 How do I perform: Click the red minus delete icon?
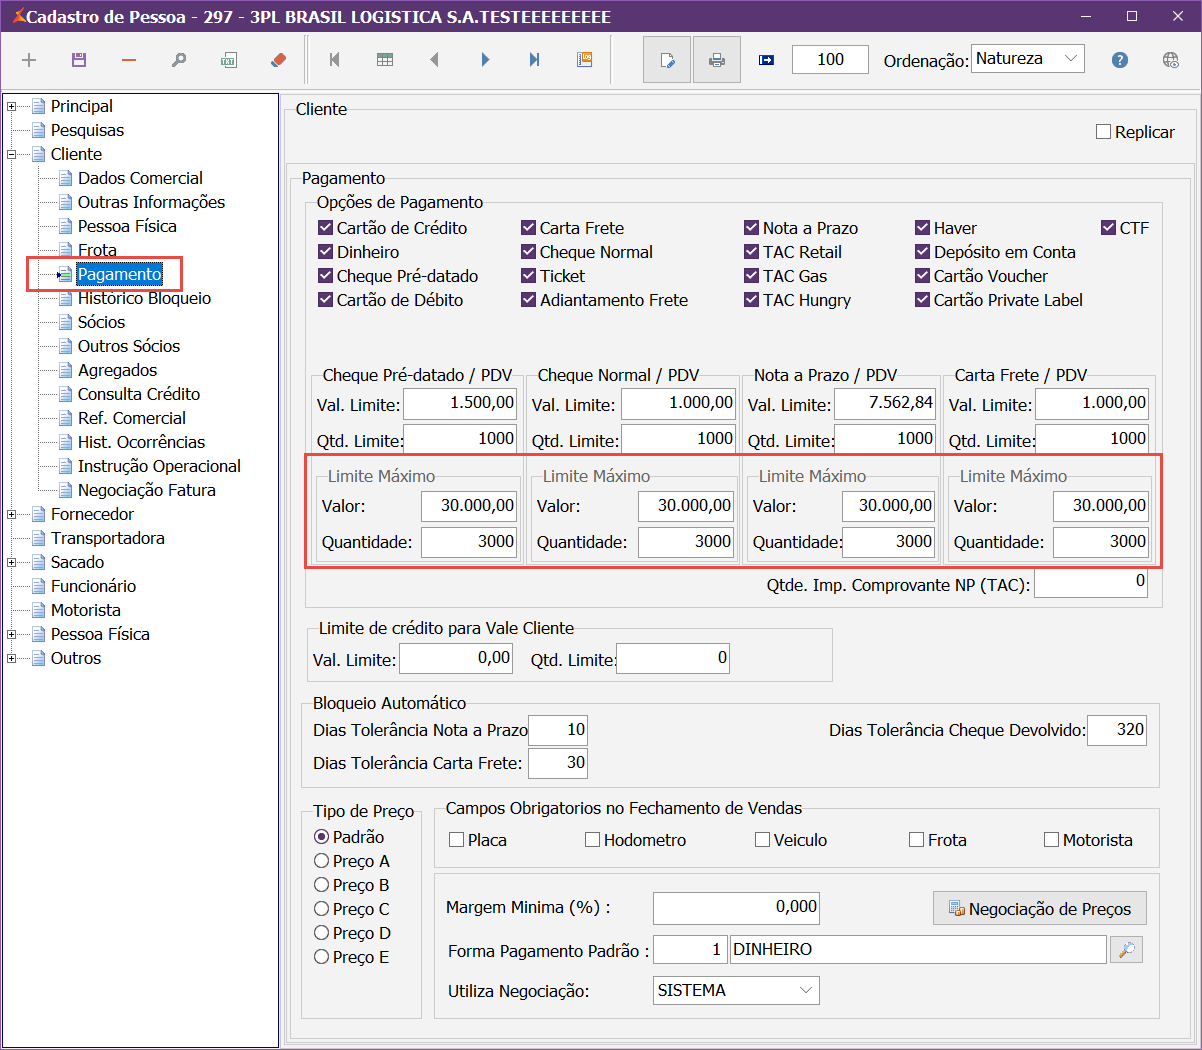coord(129,60)
